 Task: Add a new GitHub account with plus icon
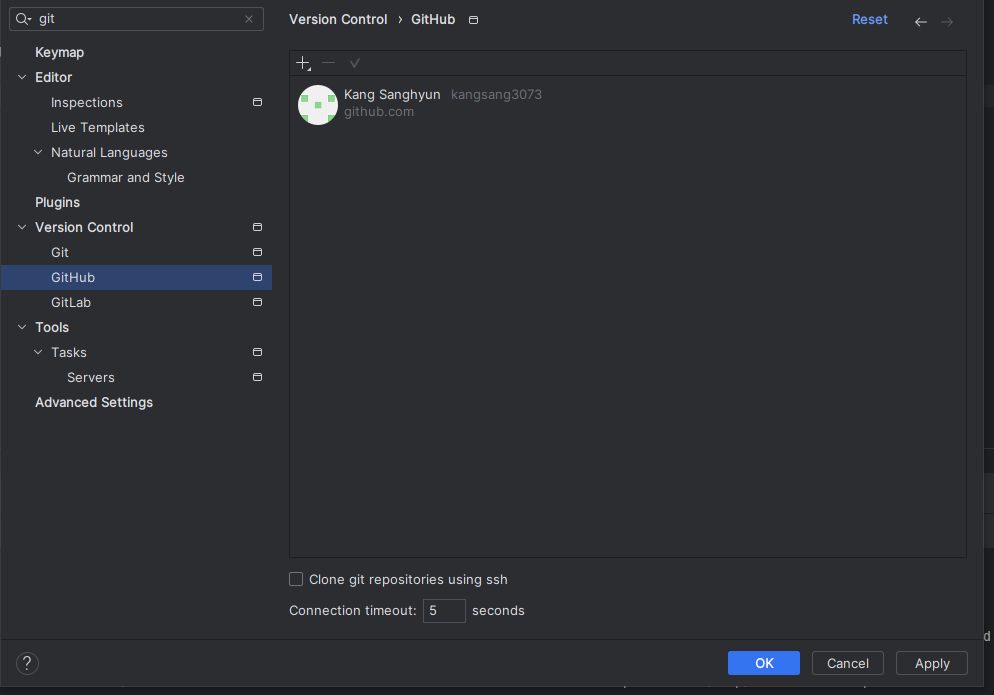(x=303, y=63)
